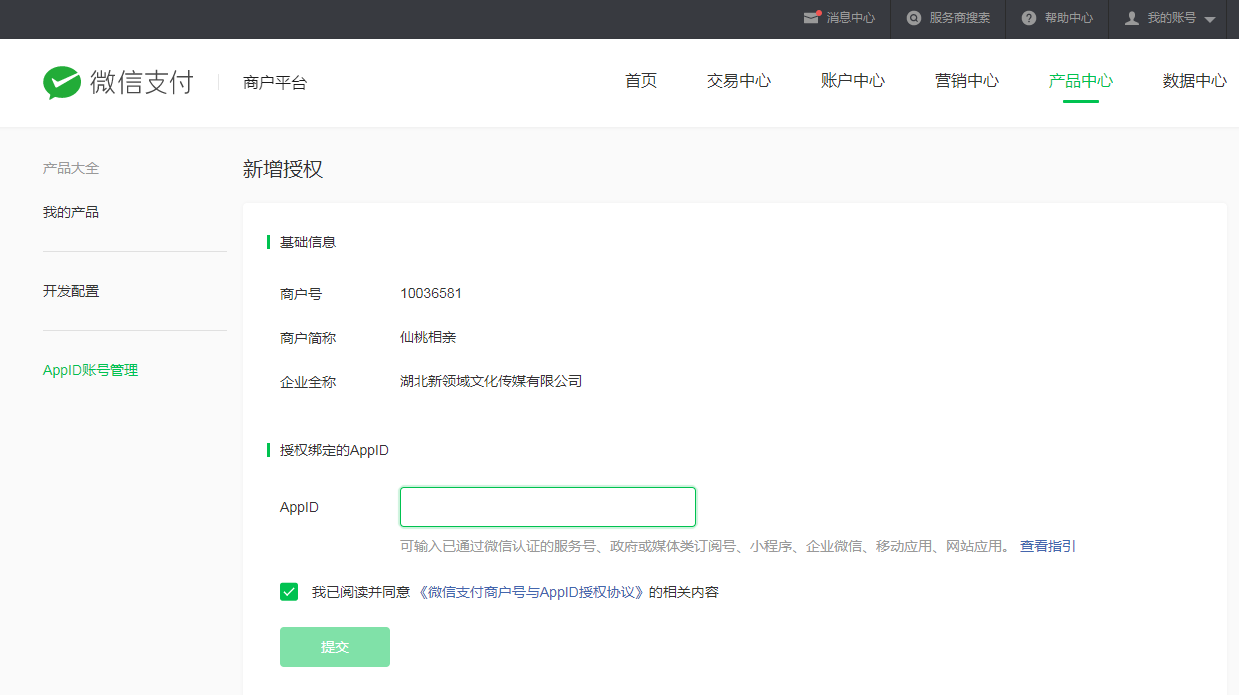Image resolution: width=1239 pixels, height=695 pixels.
Task: Open 微信支付商户号与AppID授权协议 link
Action: point(530,592)
